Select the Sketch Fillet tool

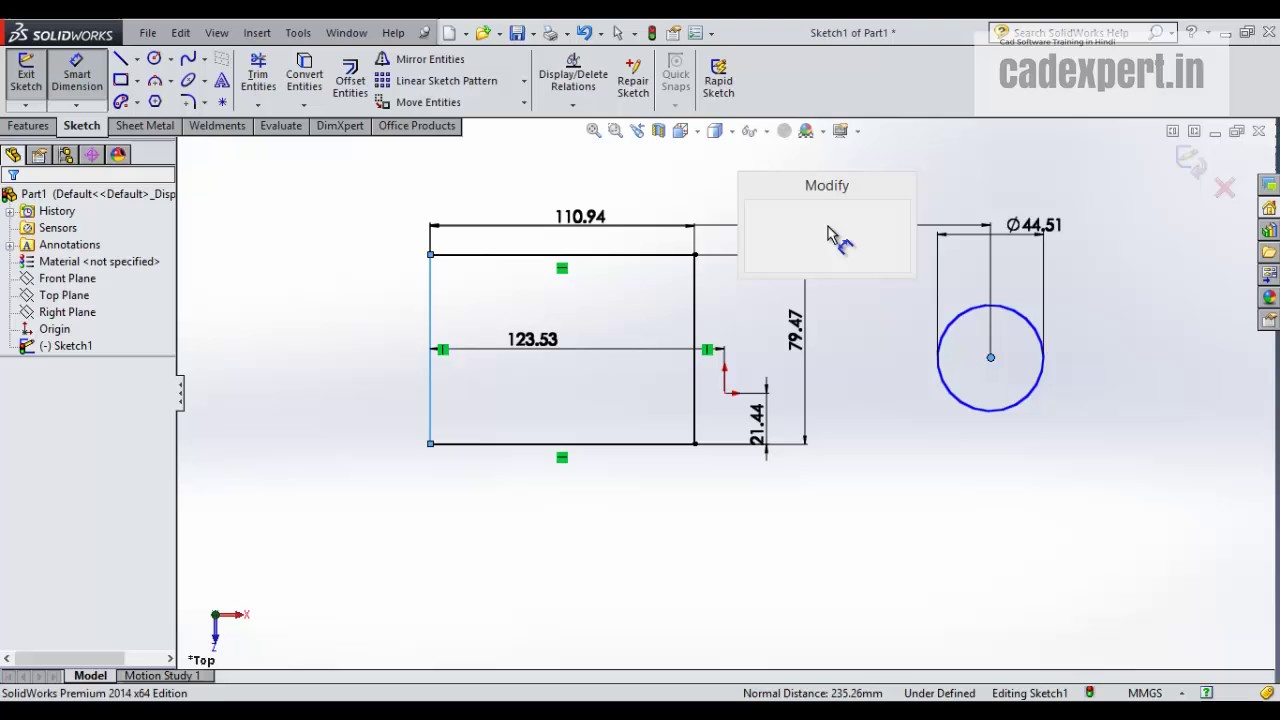point(188,102)
